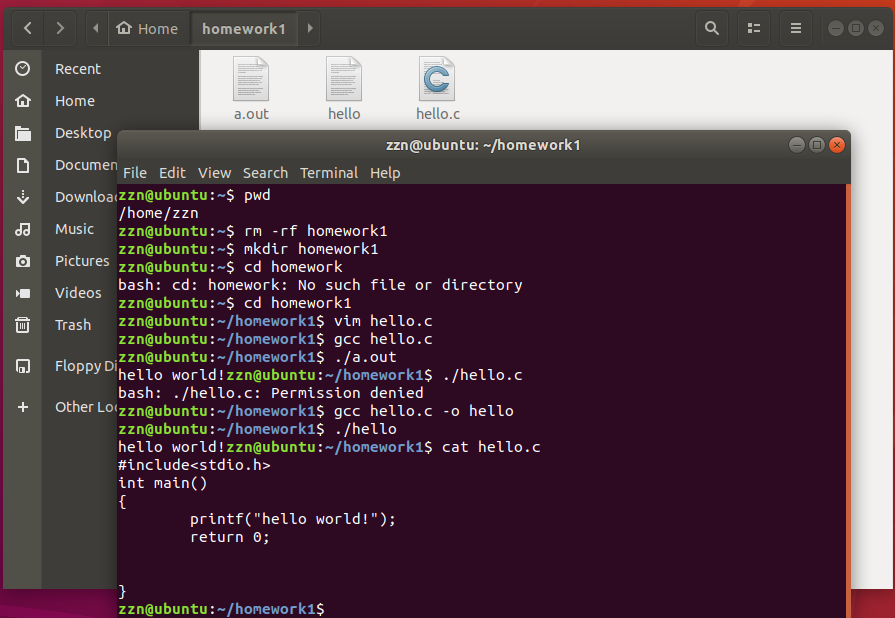Click the Recent clock icon in sidebar
895x618 pixels.
[23, 68]
